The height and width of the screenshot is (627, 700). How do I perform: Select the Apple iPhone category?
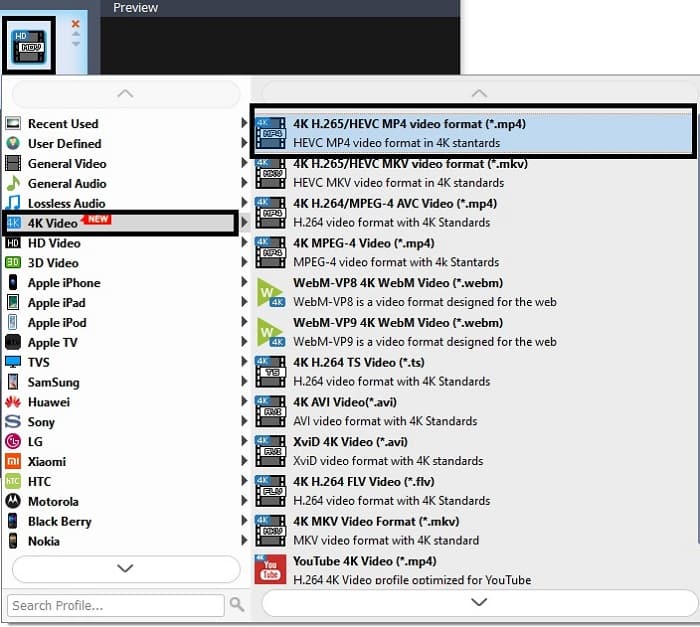pos(64,283)
